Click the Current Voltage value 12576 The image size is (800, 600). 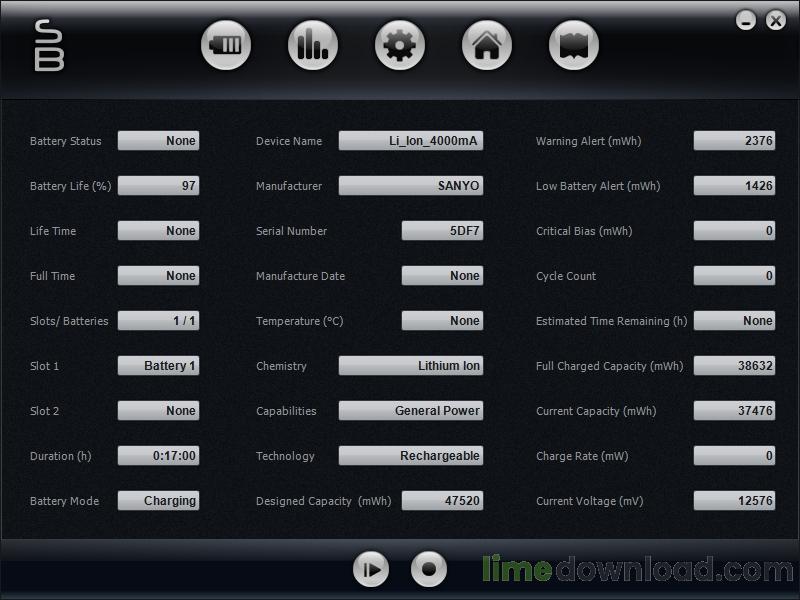pos(734,501)
